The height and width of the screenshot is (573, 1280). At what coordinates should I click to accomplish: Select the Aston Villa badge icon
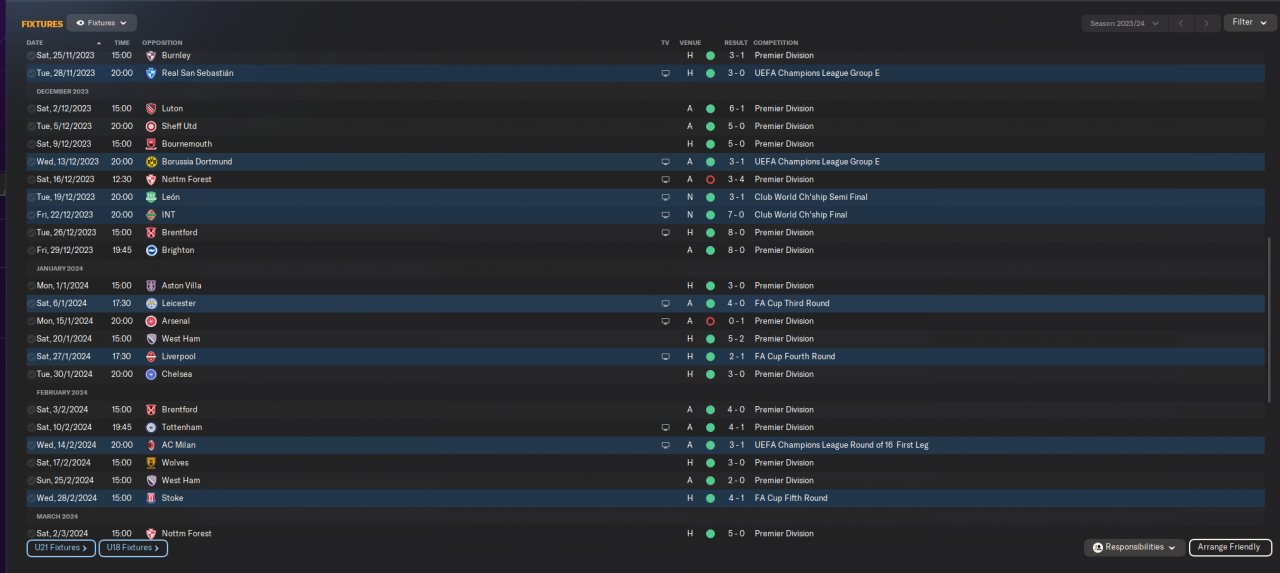151,286
